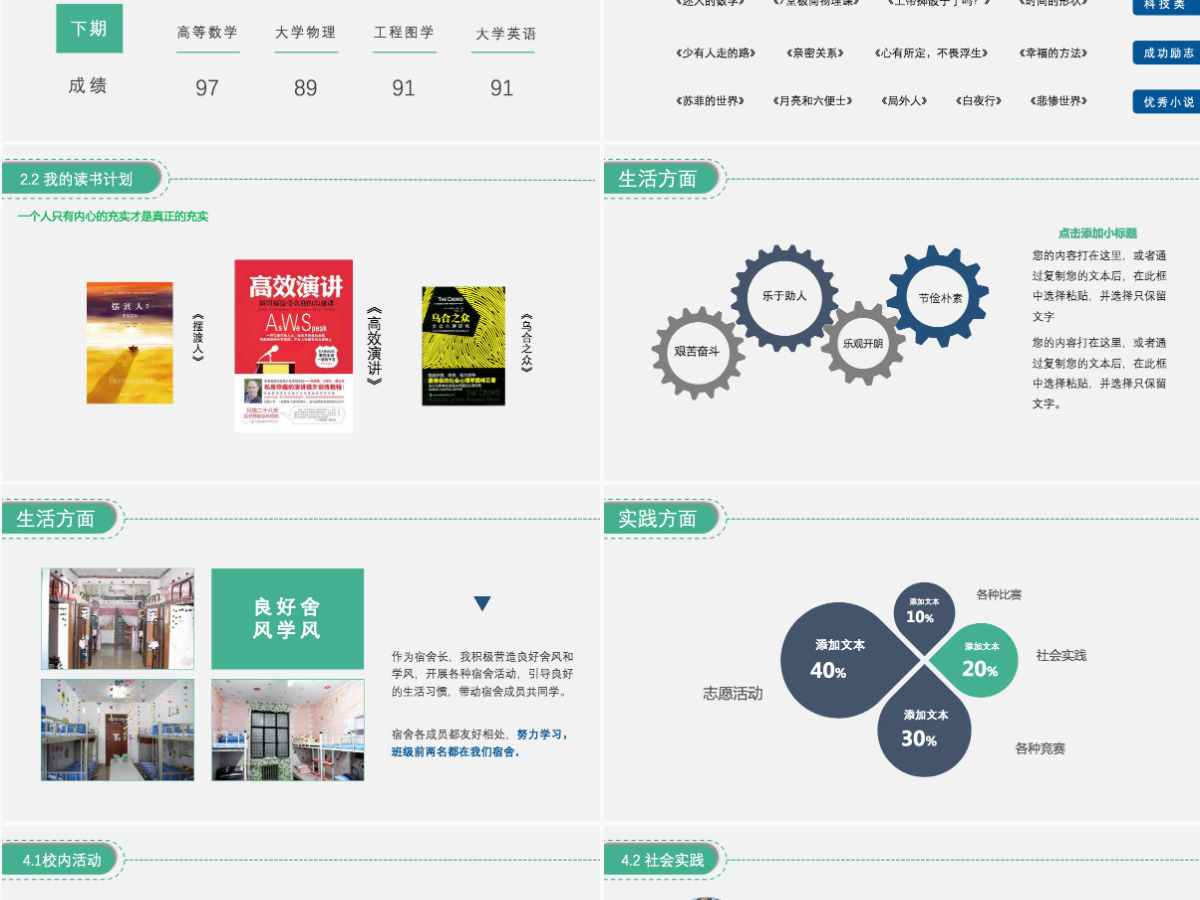Click the green 20% petal shape
This screenshot has width=1200, height=900.
pyautogui.click(x=977, y=658)
